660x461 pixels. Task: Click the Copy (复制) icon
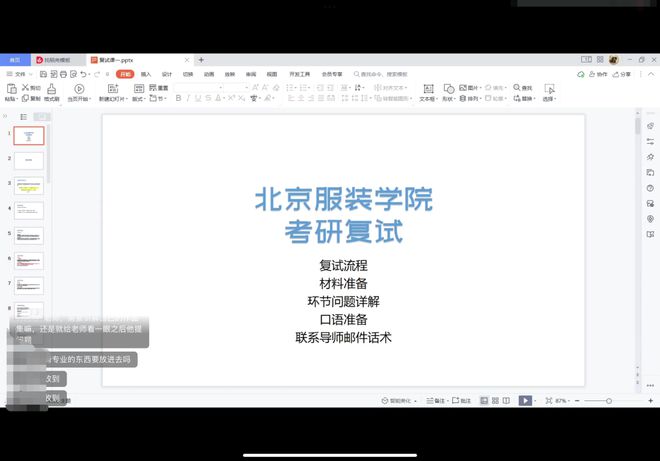tap(25, 98)
